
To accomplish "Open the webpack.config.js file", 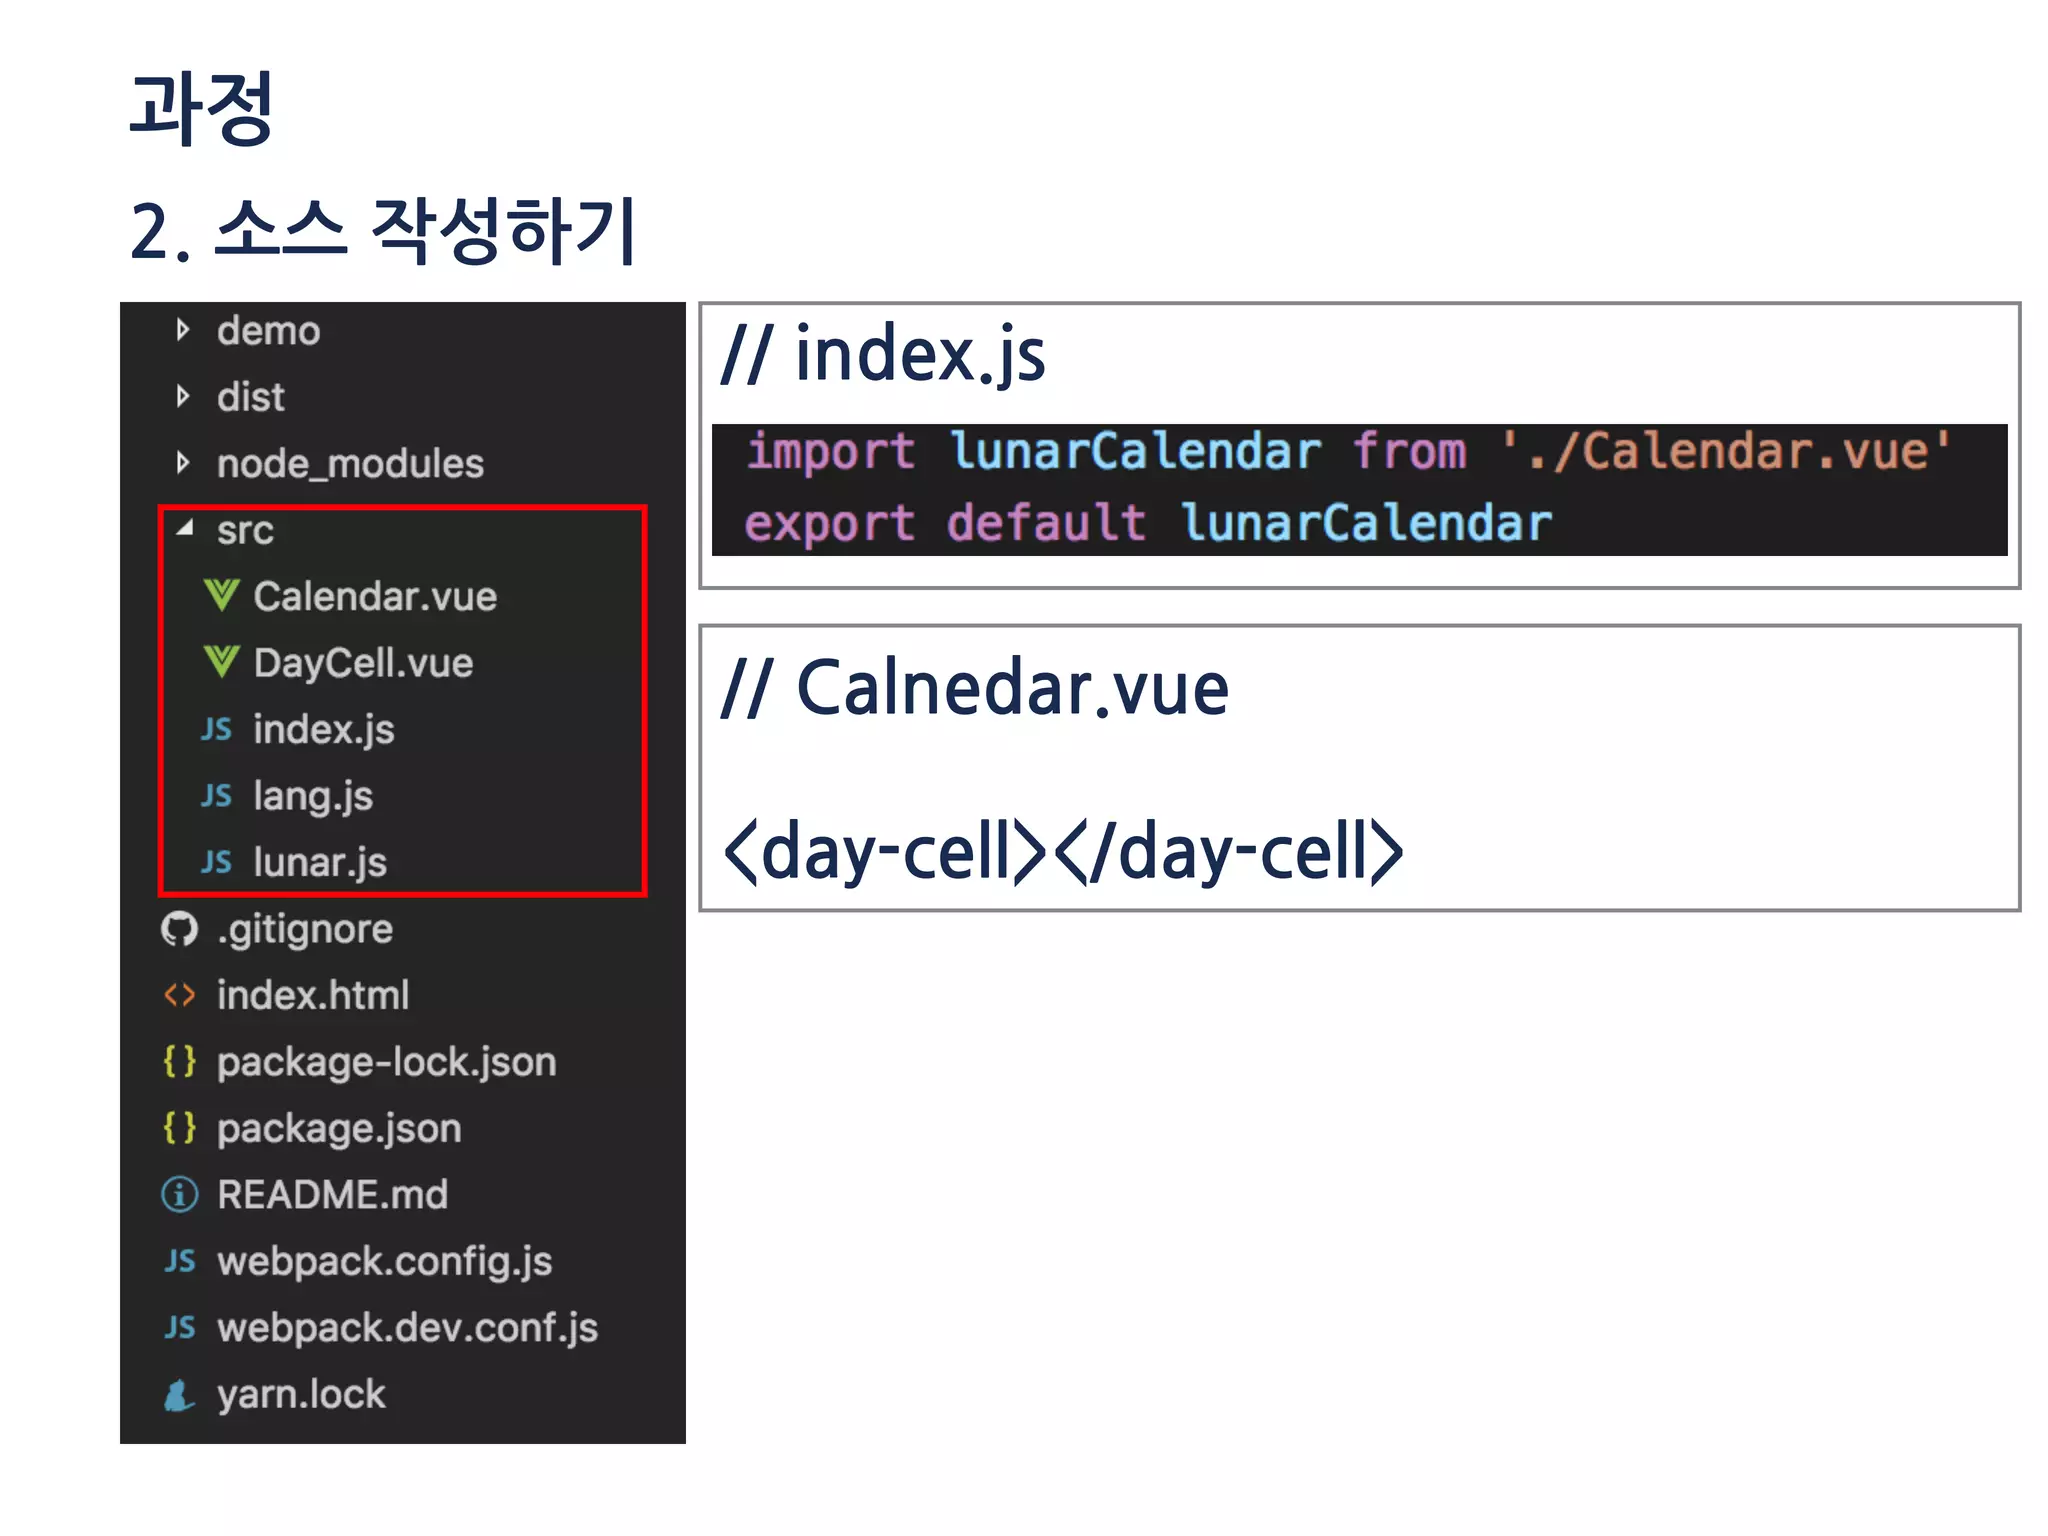I will coord(384,1262).
